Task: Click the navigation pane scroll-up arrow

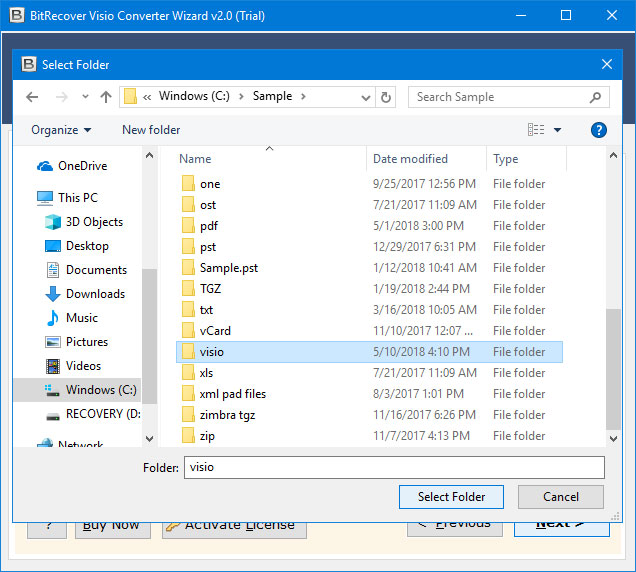Action: tap(149, 155)
